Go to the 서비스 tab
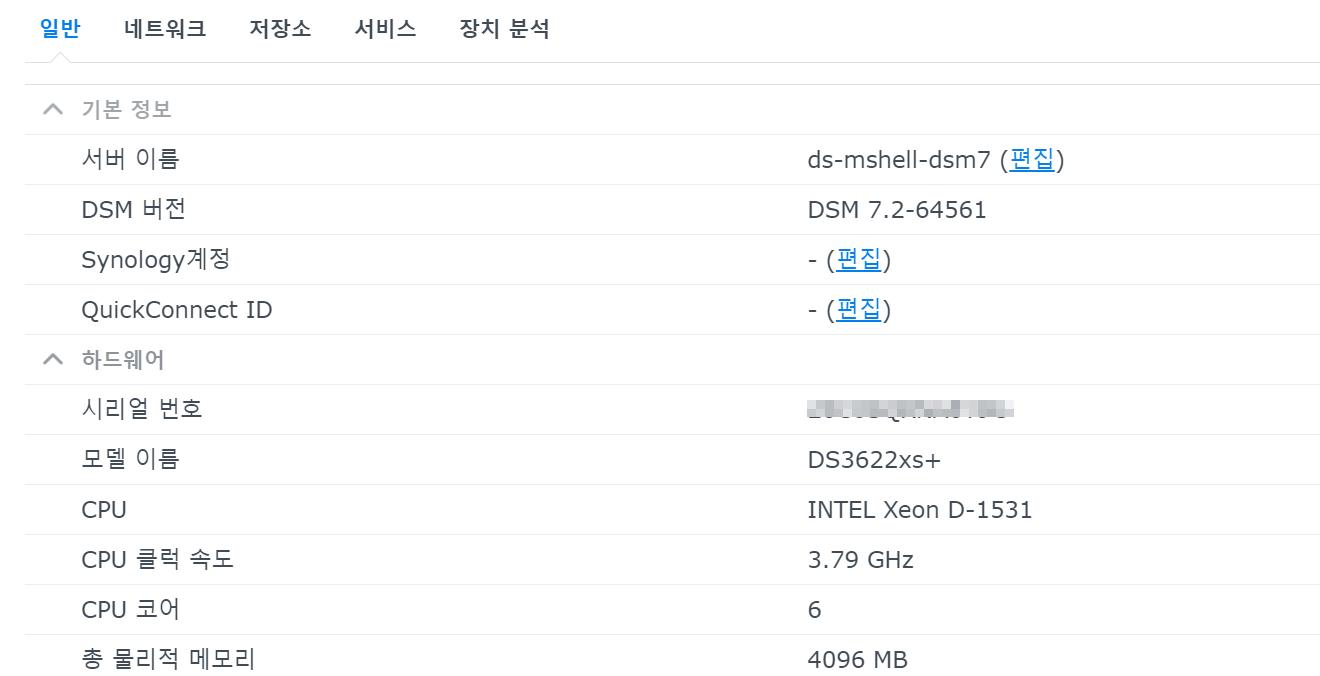This screenshot has height=676, width=1320. coord(385,29)
